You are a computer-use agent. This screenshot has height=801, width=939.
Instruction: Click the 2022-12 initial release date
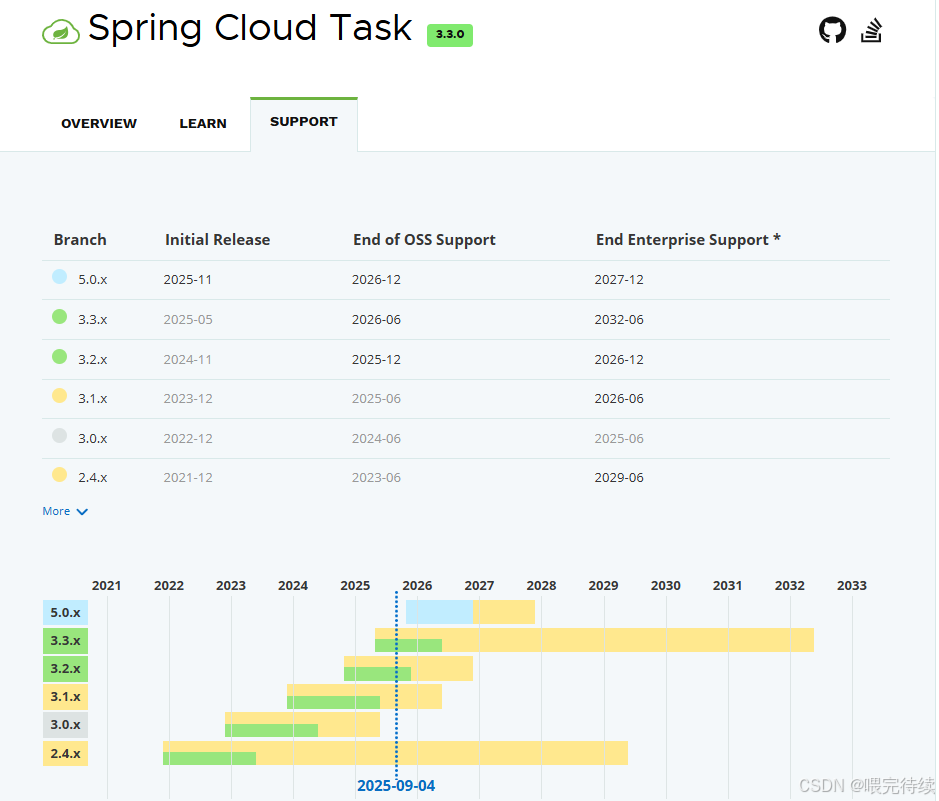tap(188, 439)
